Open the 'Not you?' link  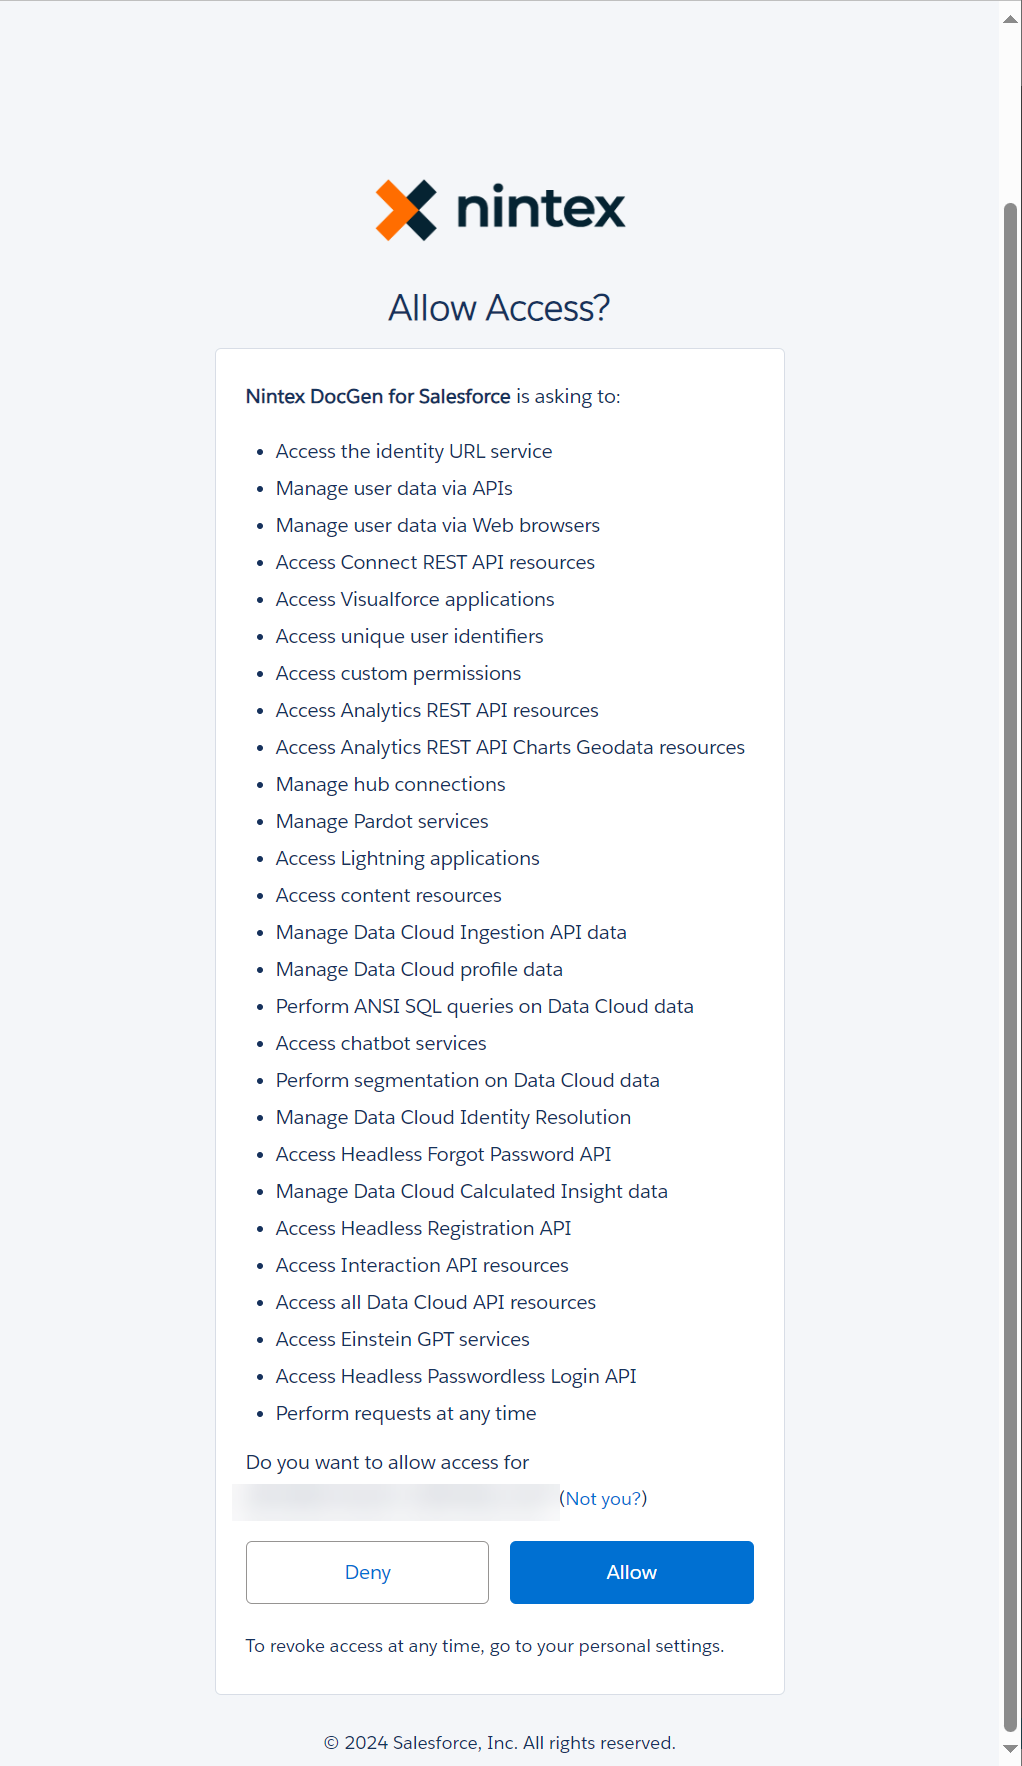(x=603, y=1498)
